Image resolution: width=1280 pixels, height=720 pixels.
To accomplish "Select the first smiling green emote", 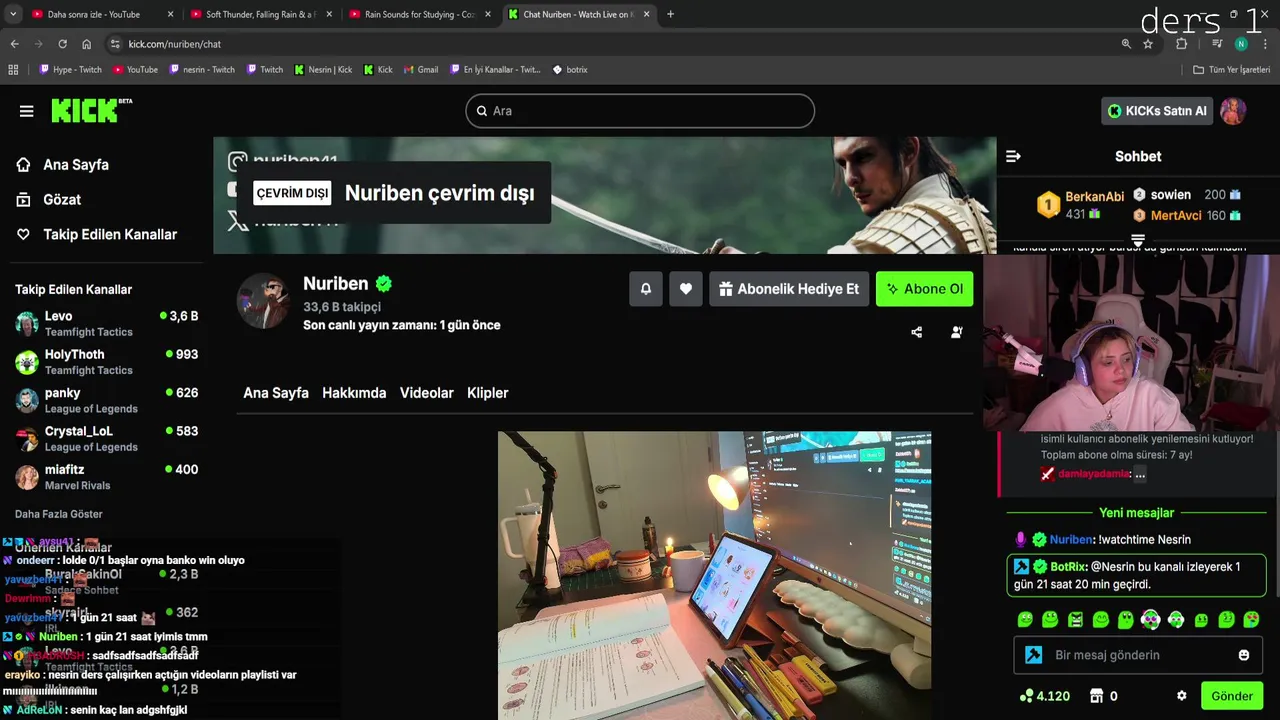I will (x=1025, y=620).
